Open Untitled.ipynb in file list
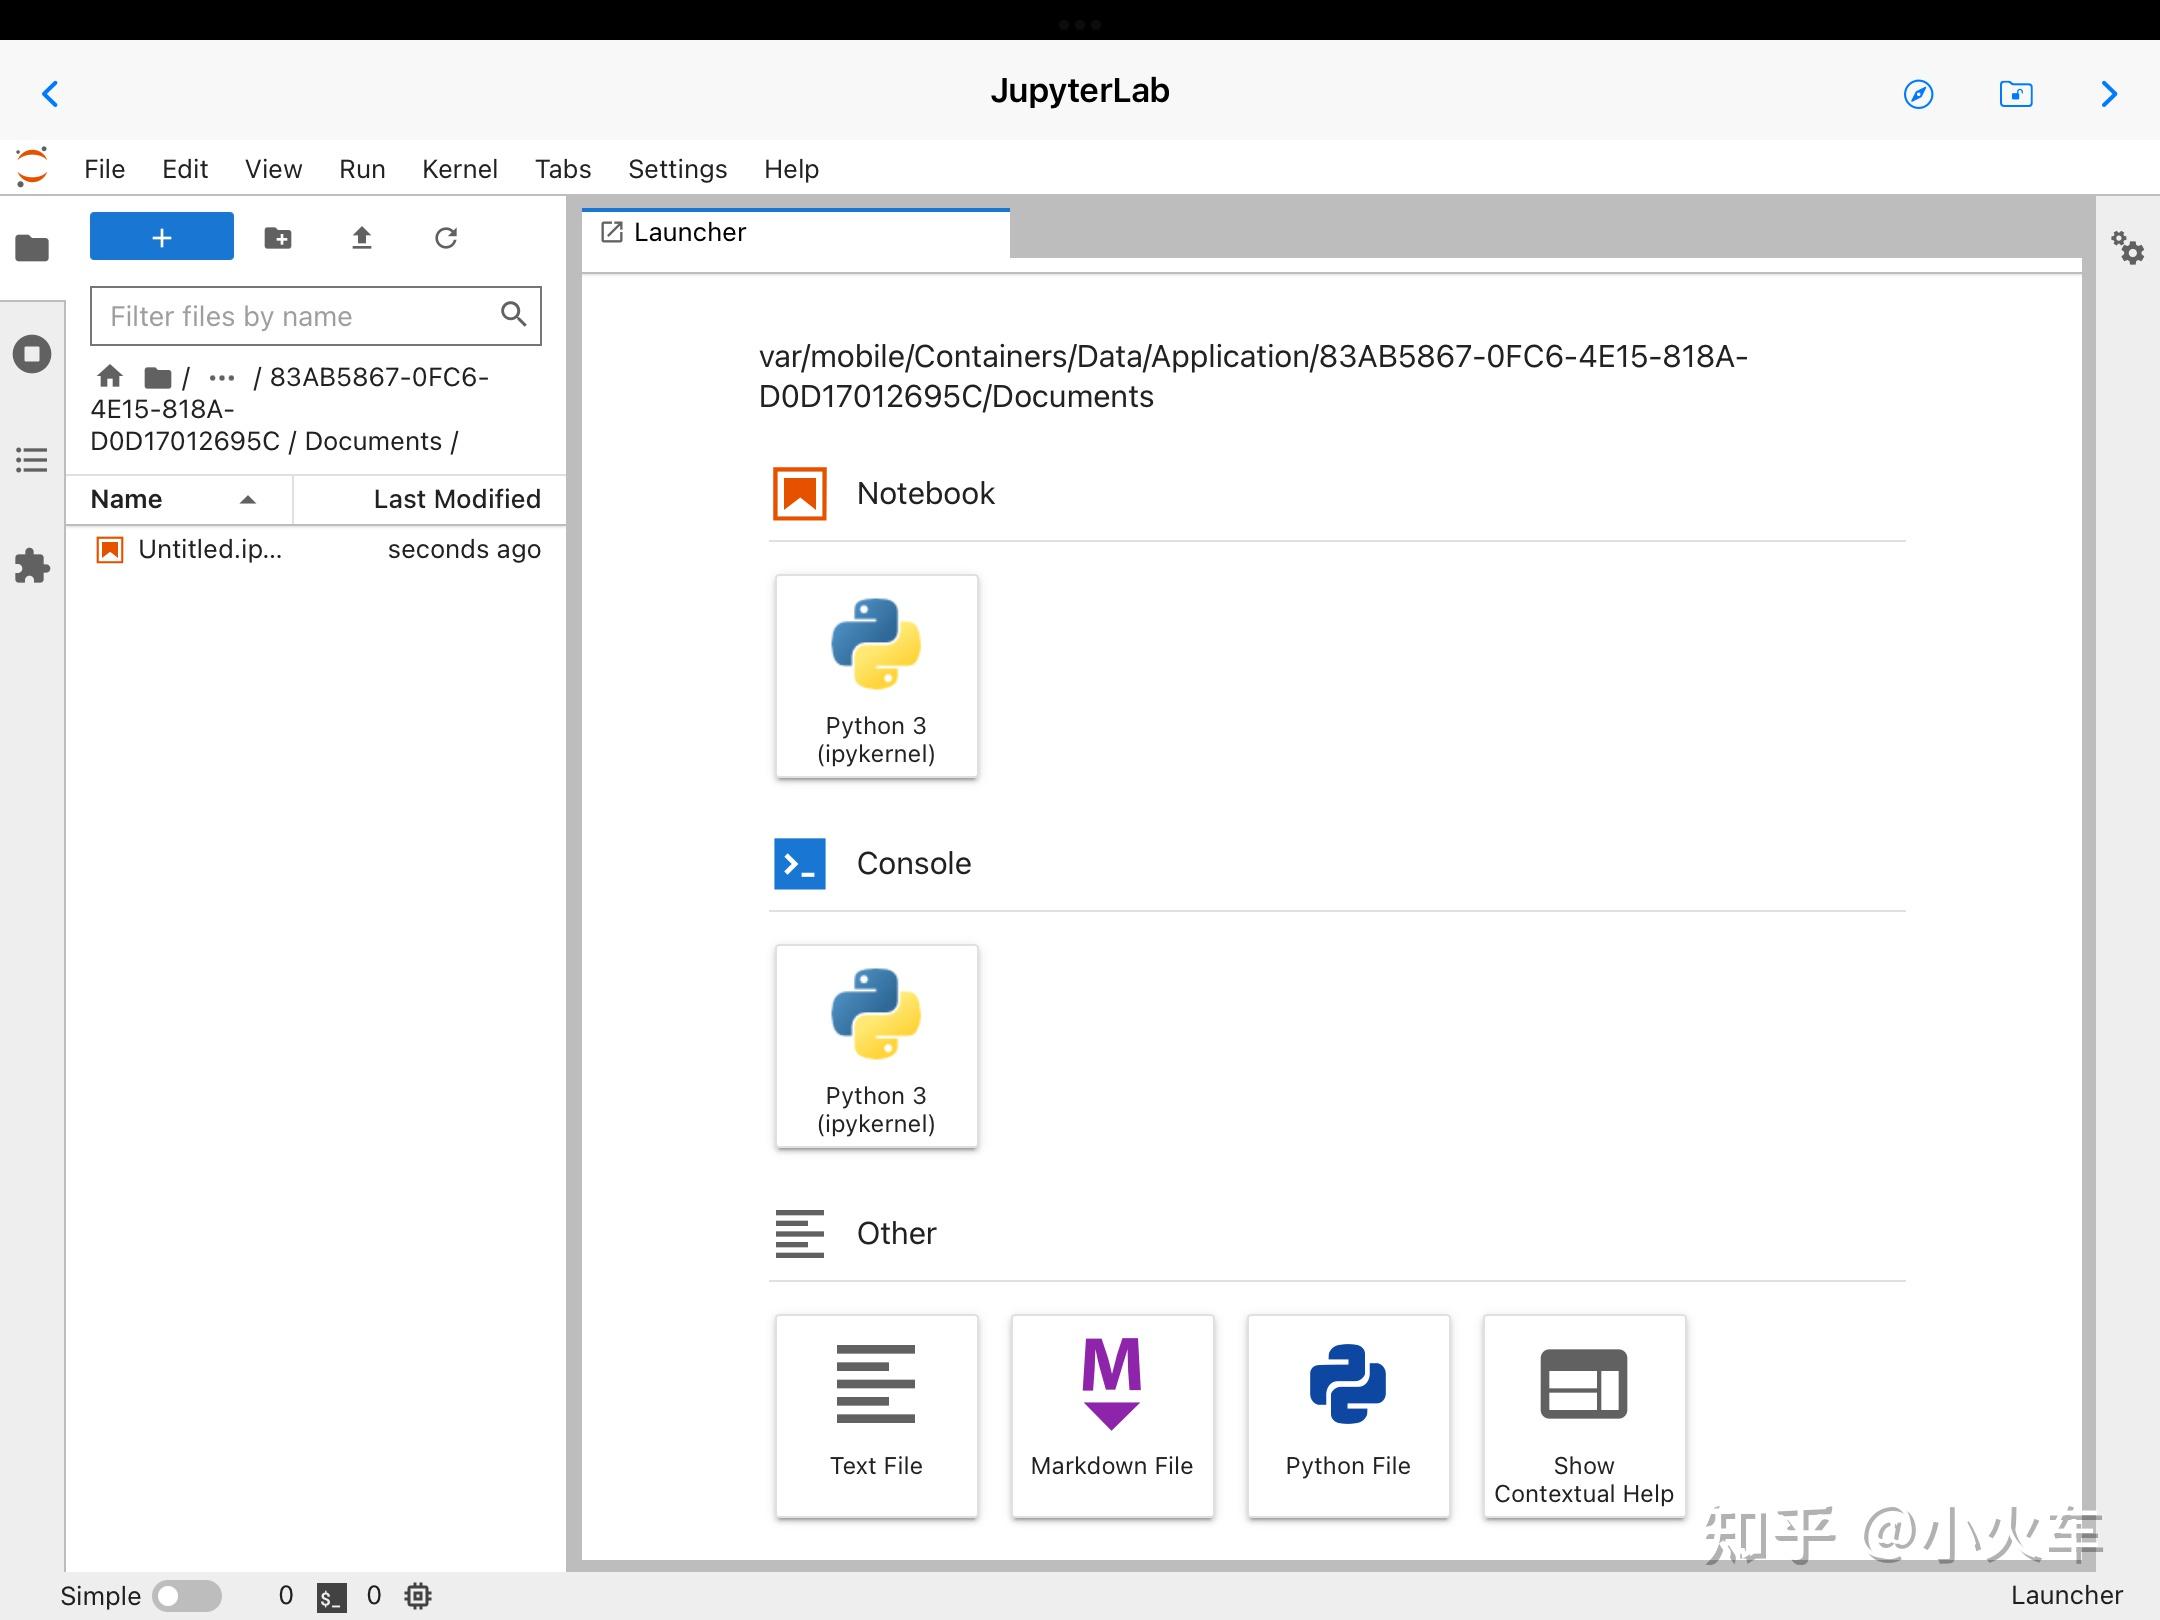2160x1620 pixels. [210, 549]
